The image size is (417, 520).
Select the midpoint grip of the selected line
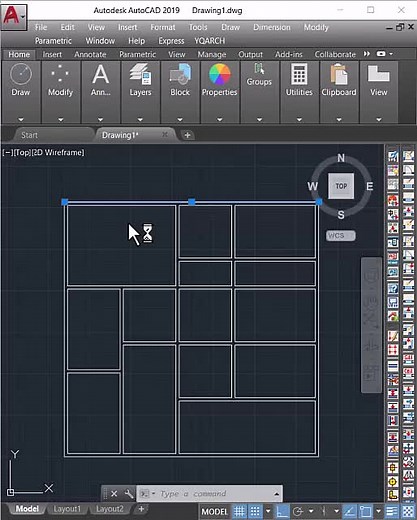point(192,202)
